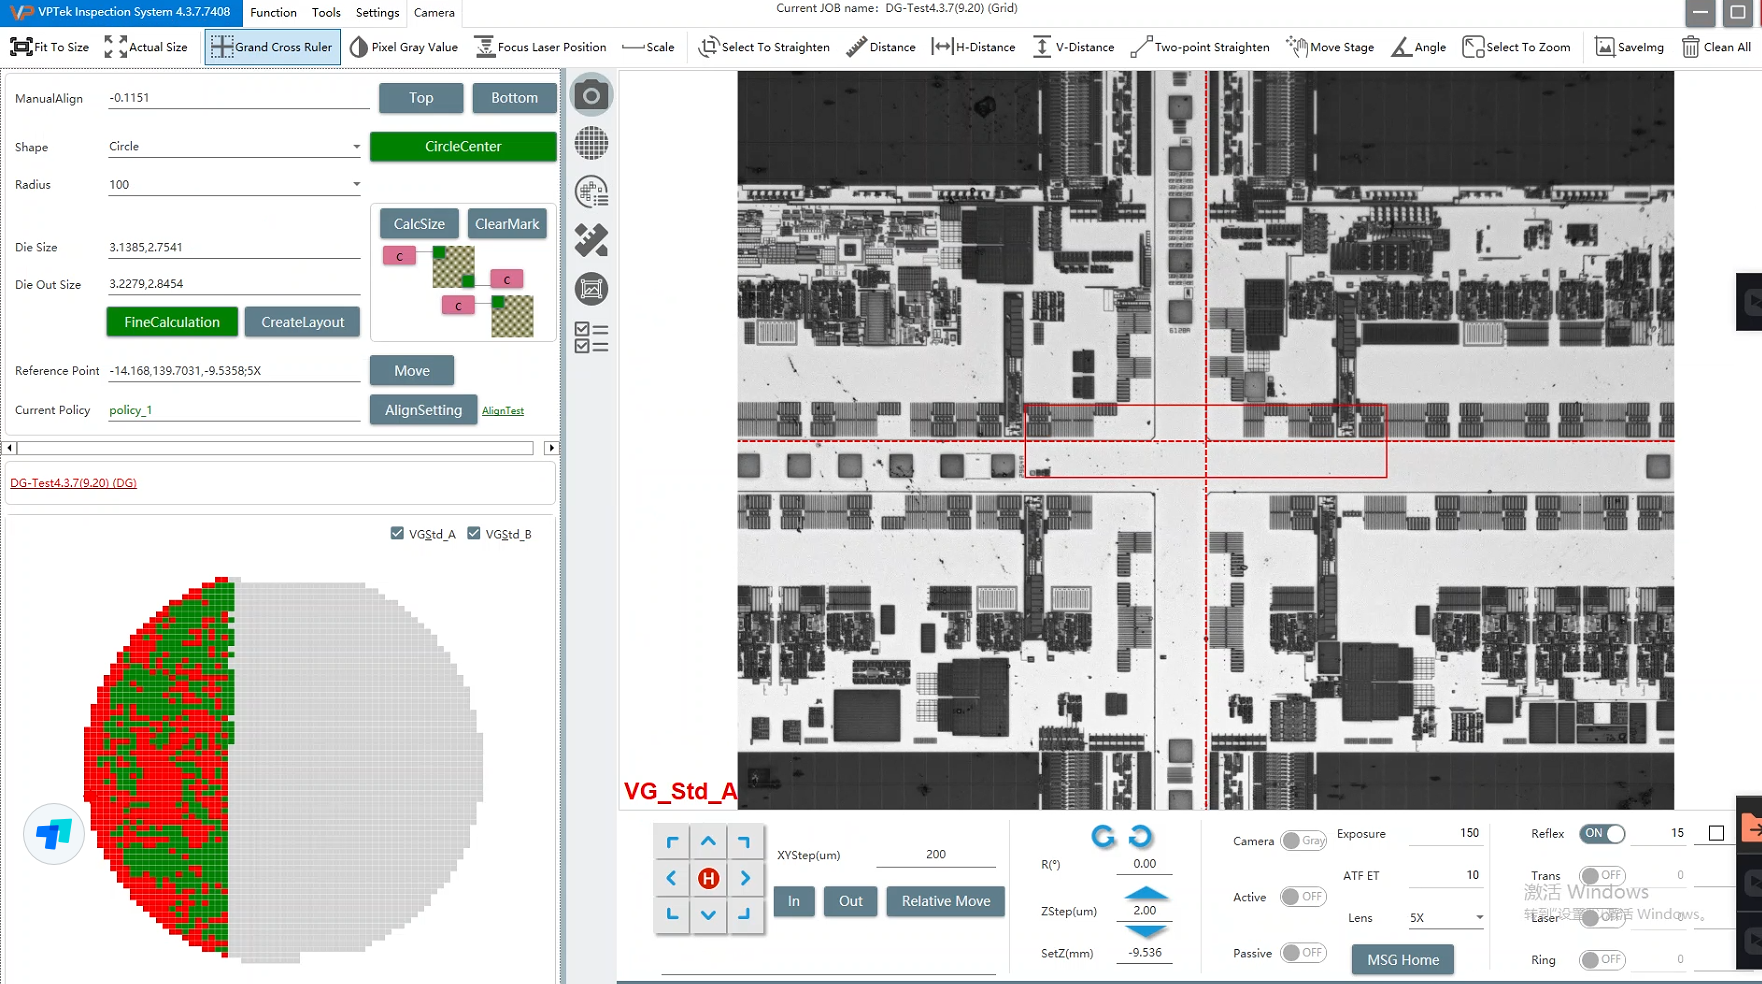The height and width of the screenshot is (984, 1762).
Task: Open the Radius dropdown list
Action: pos(356,185)
